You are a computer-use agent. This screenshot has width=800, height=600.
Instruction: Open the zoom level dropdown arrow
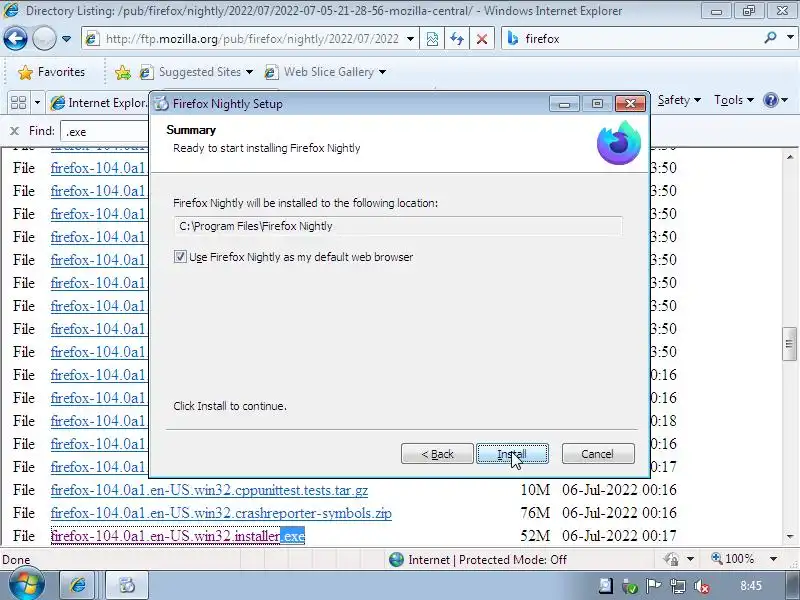click(773, 559)
